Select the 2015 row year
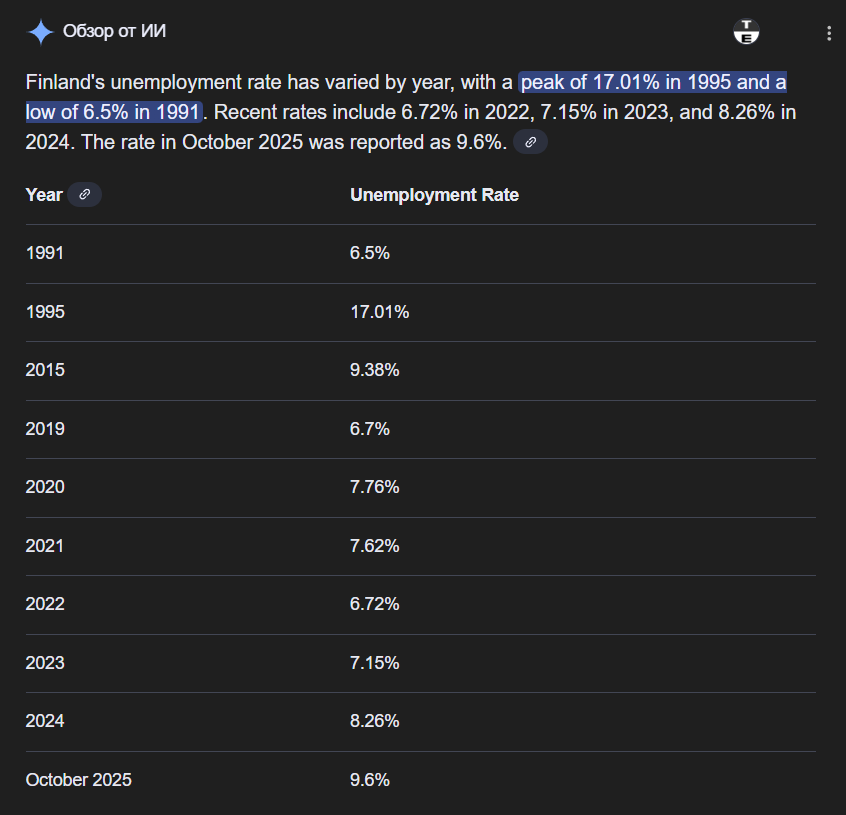The width and height of the screenshot is (846, 815). click(45, 370)
